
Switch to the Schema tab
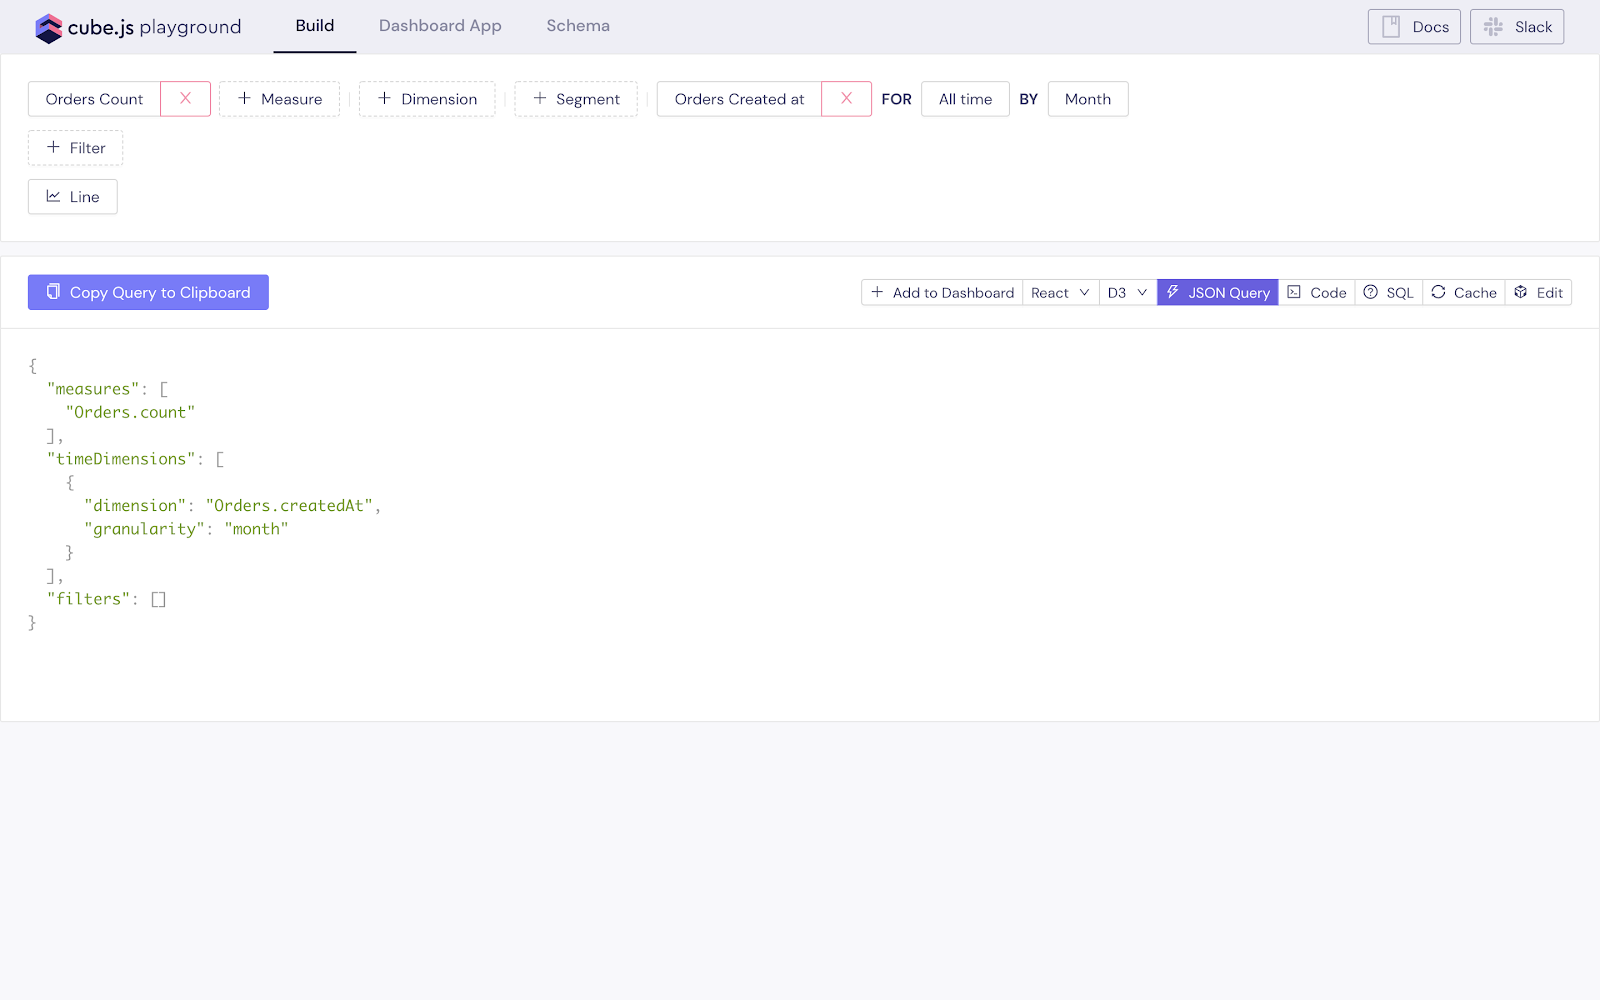577,26
